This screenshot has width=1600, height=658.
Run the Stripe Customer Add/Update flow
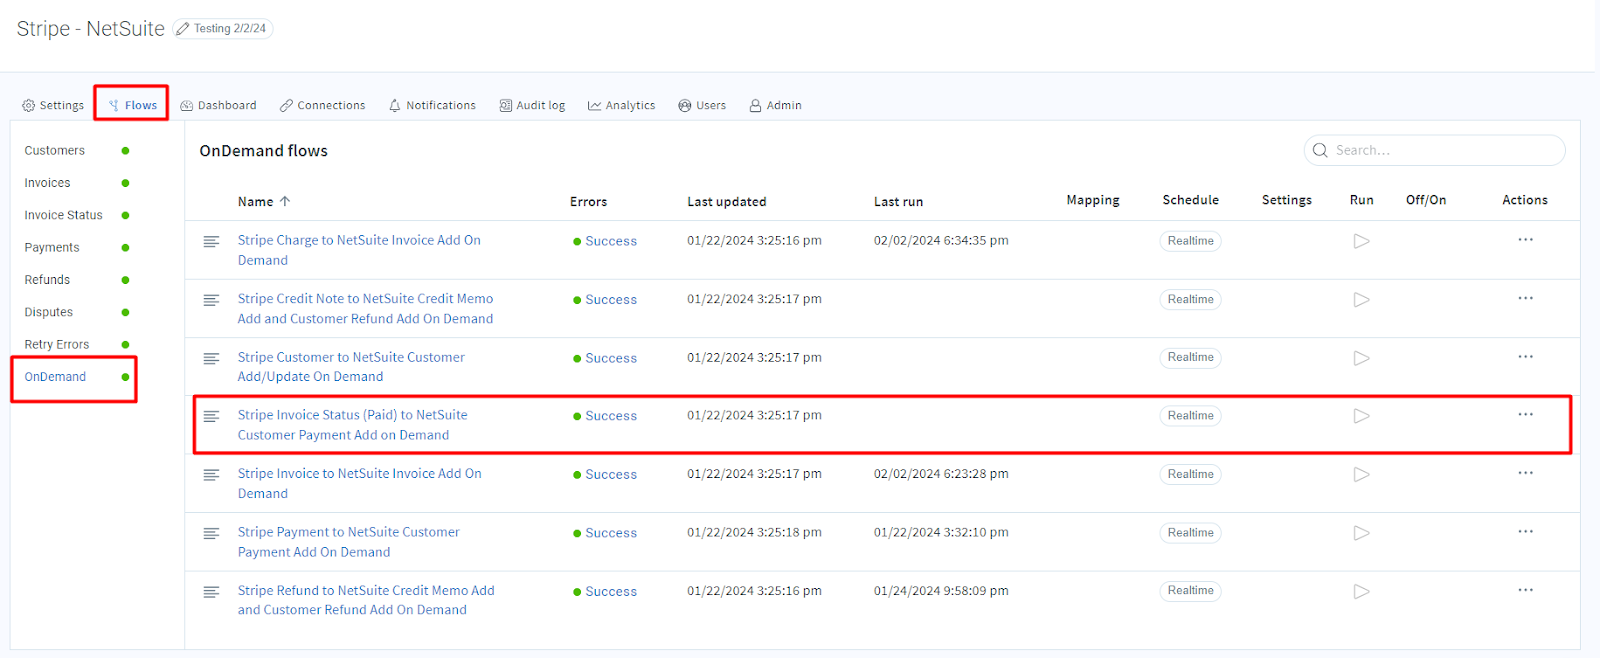[1361, 358]
